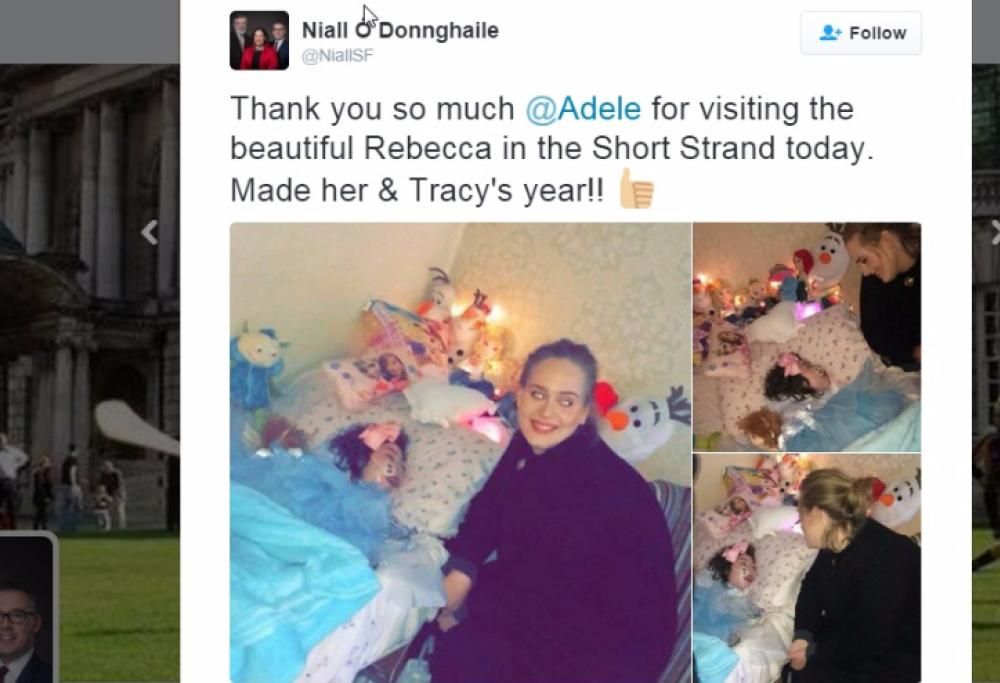This screenshot has height=683, width=1000.
Task: Open the @NiallSF handle link
Action: point(337,55)
